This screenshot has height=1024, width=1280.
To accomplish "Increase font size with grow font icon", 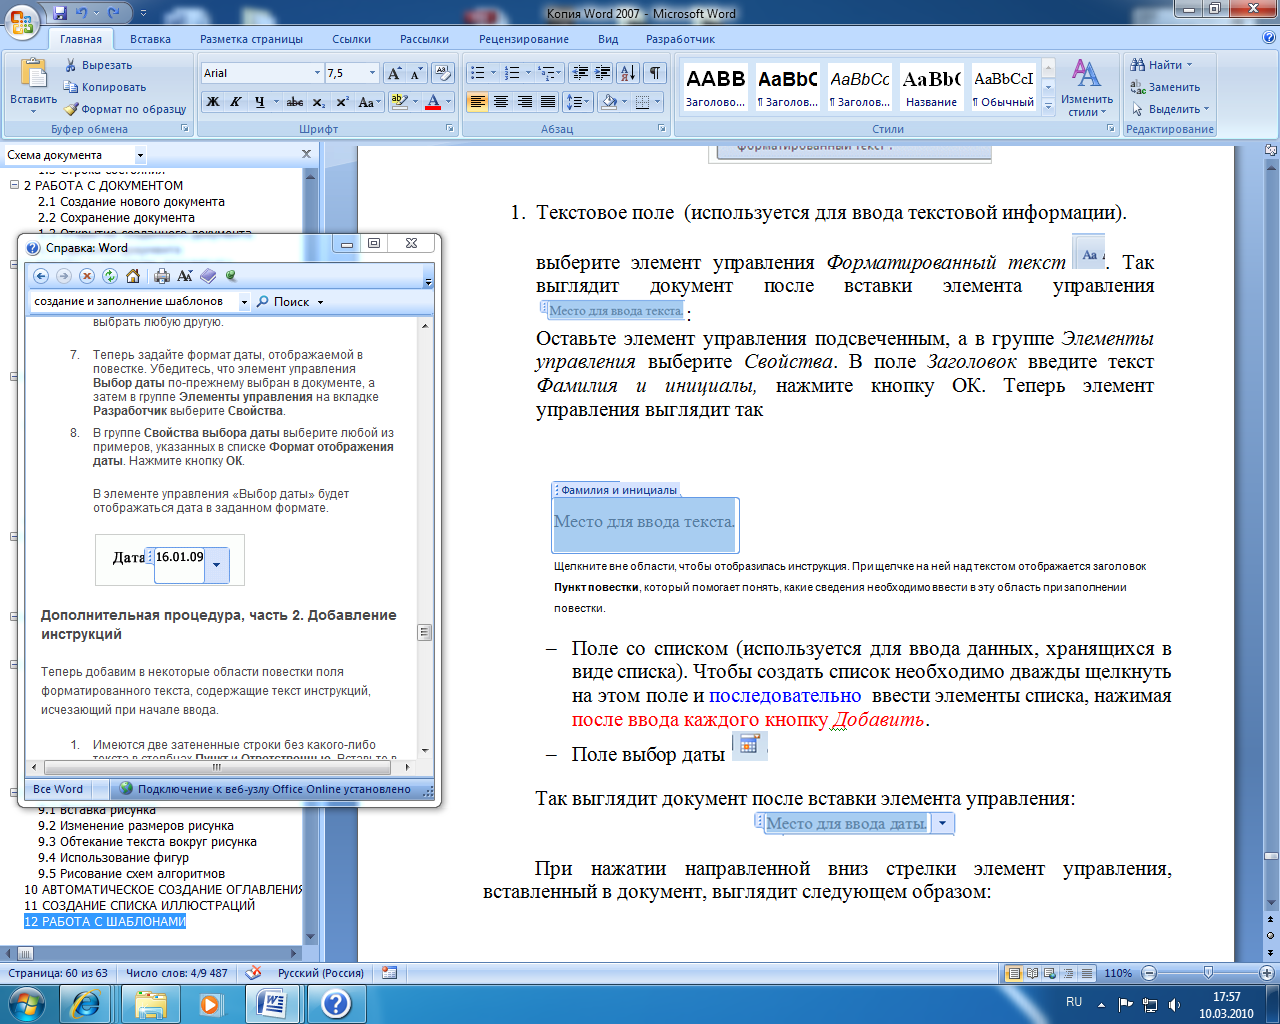I will (395, 73).
